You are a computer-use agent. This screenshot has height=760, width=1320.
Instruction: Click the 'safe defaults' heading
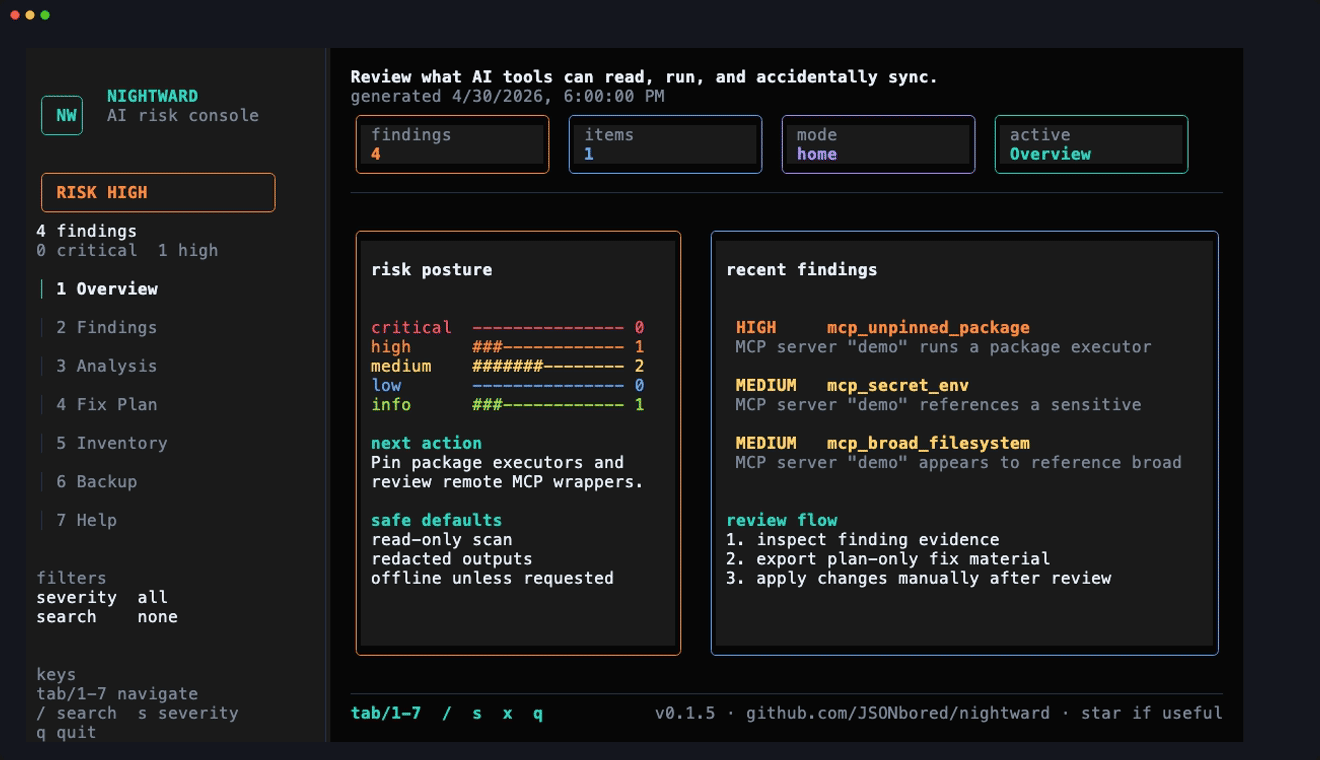pos(436,520)
